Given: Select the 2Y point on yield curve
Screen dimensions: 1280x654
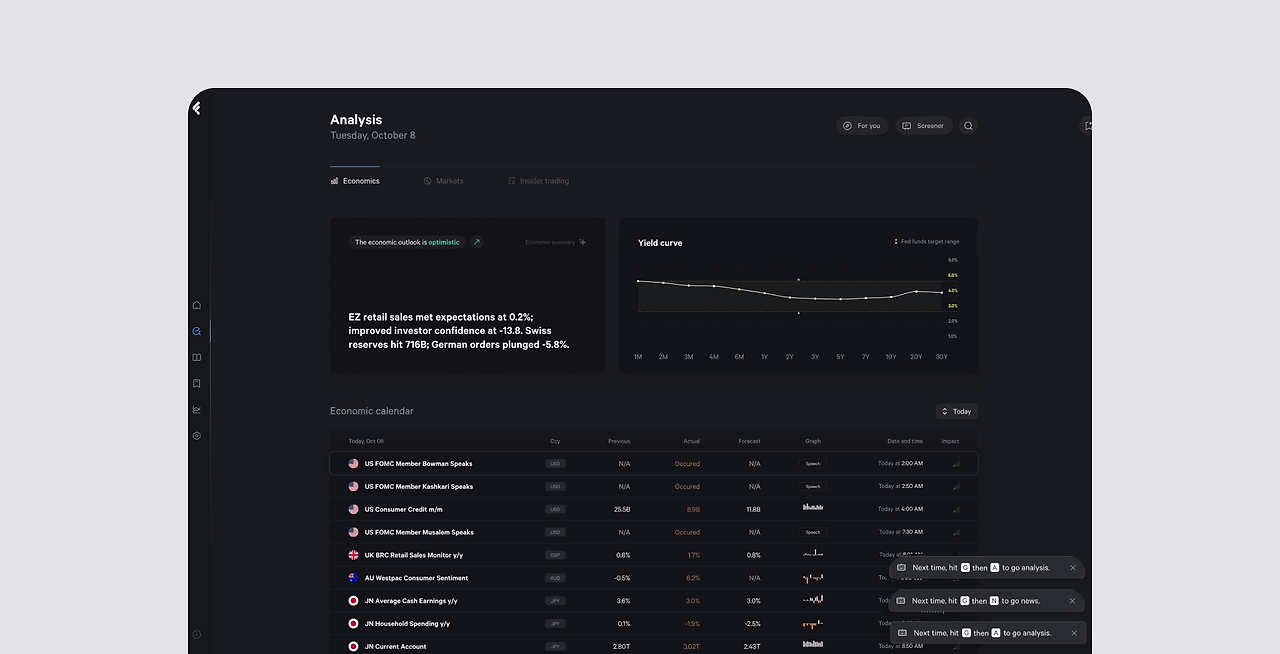Looking at the screenshot, I should pyautogui.click(x=790, y=297).
